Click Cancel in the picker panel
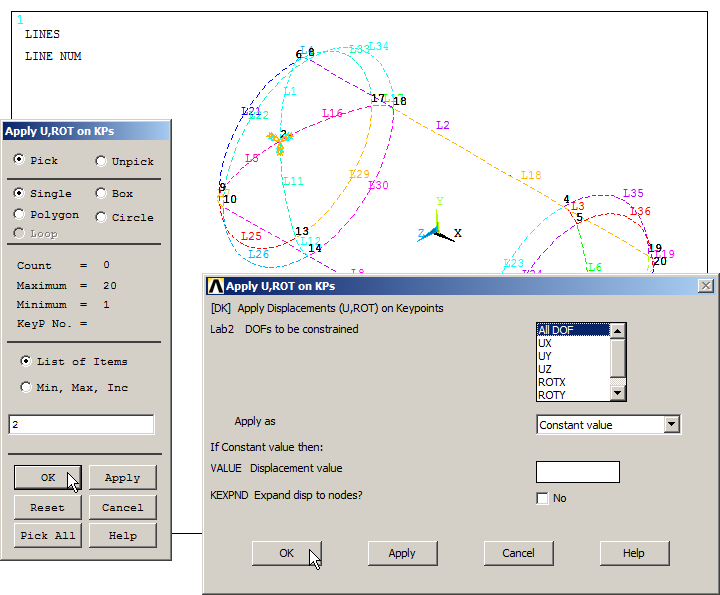This screenshot has height=595, width=720. tap(123, 507)
